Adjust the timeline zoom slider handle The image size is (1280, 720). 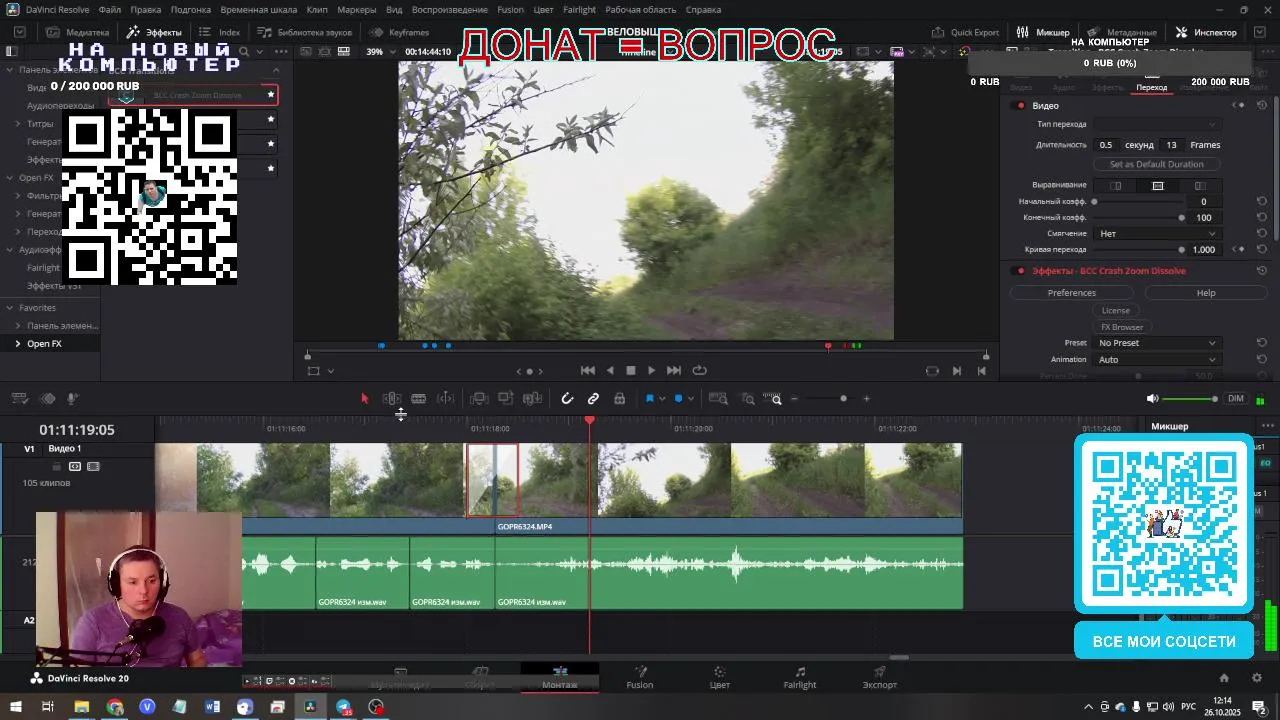tap(843, 399)
